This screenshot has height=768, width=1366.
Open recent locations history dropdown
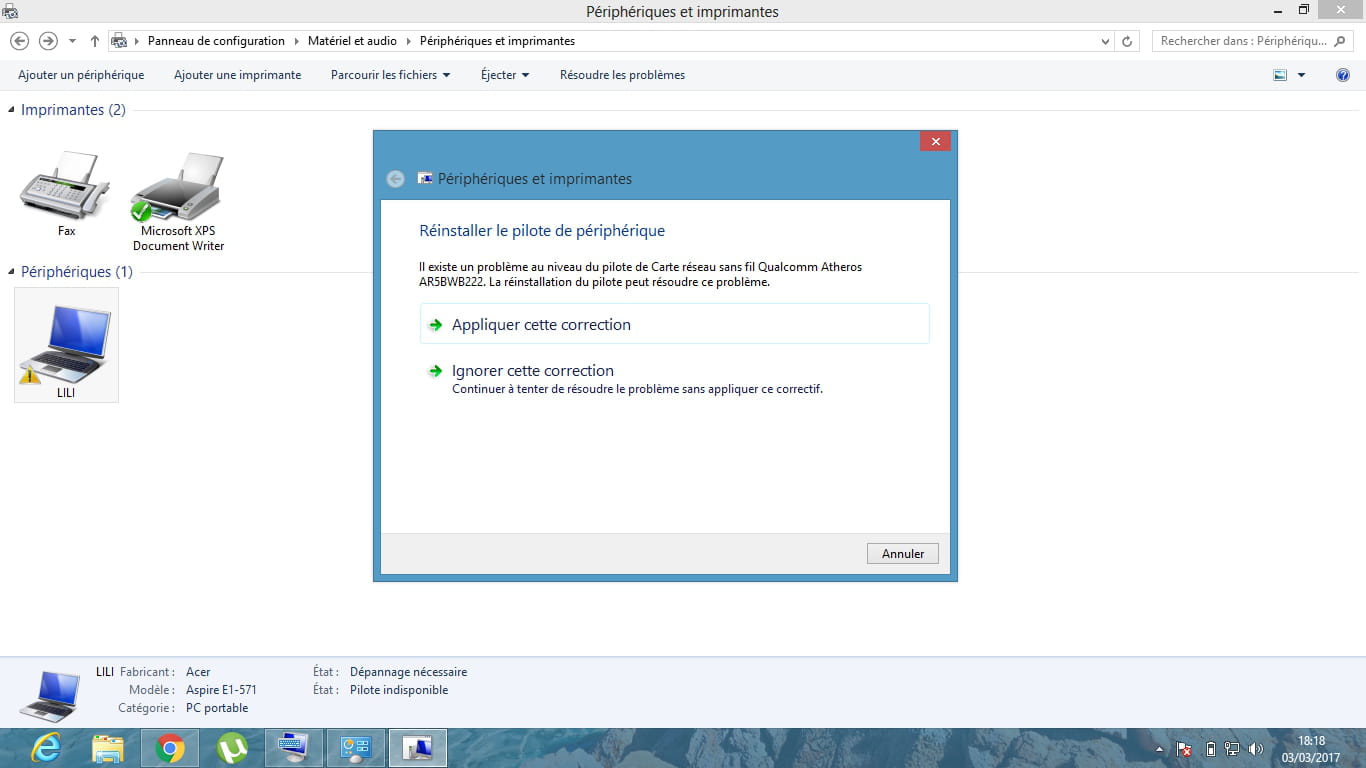pyautogui.click(x=72, y=42)
